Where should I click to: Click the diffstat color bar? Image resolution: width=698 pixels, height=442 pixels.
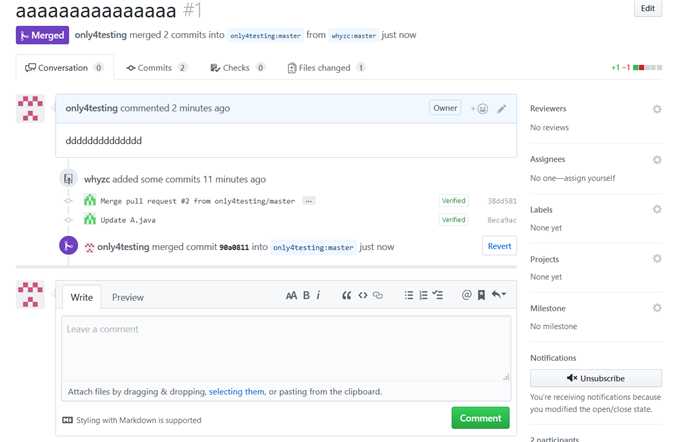648,68
